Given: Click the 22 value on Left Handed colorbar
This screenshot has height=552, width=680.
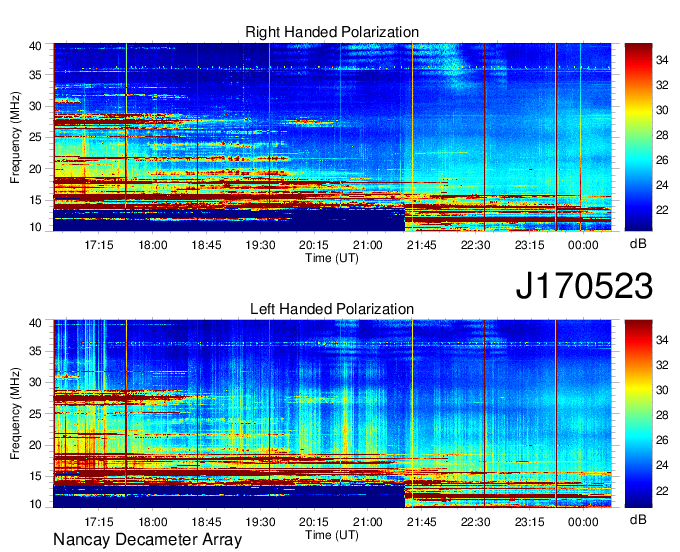Looking at the screenshot, I should 662,490.
